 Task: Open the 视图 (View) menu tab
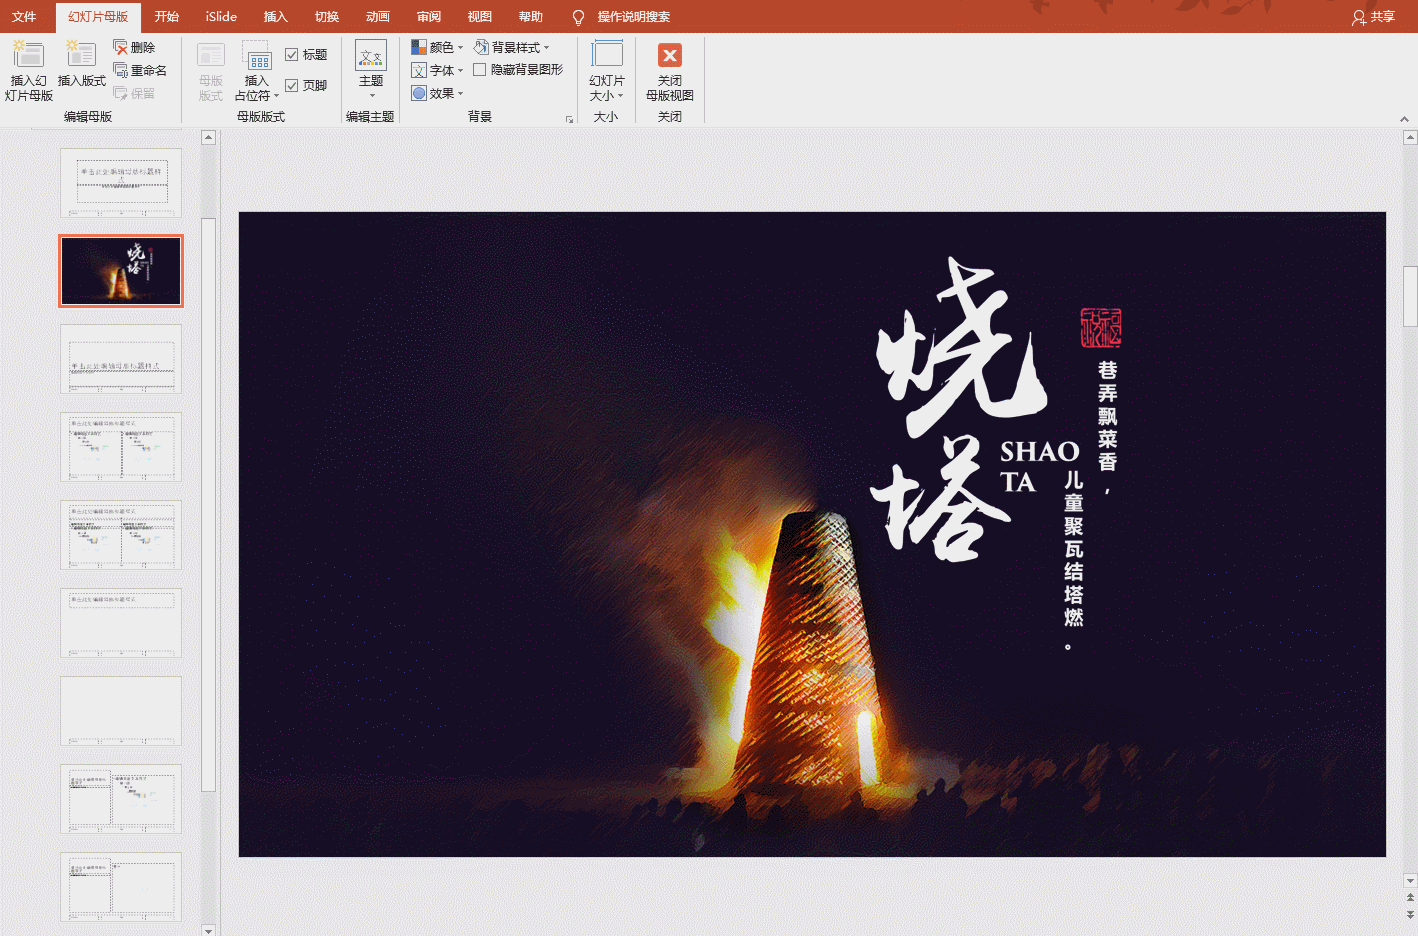(479, 16)
